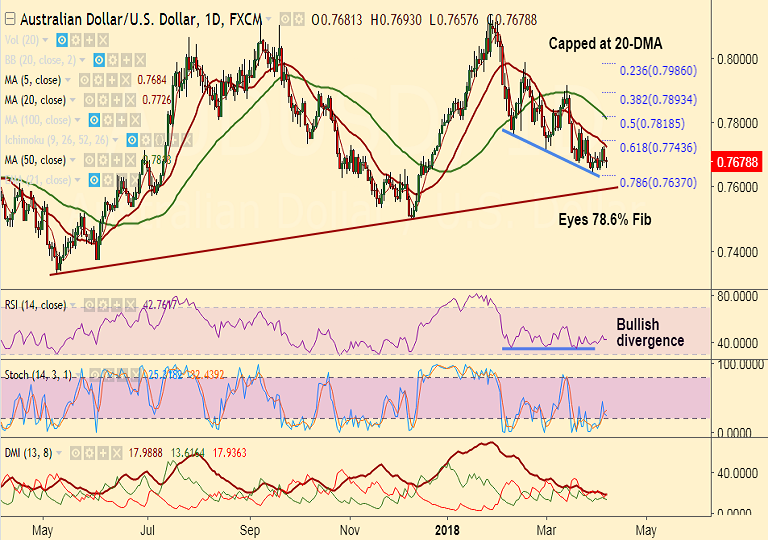Expand Ichimoku (9, 26, 52, 26) dropdown arrow
Image resolution: width=768 pixels, height=542 pixels.
(115, 140)
